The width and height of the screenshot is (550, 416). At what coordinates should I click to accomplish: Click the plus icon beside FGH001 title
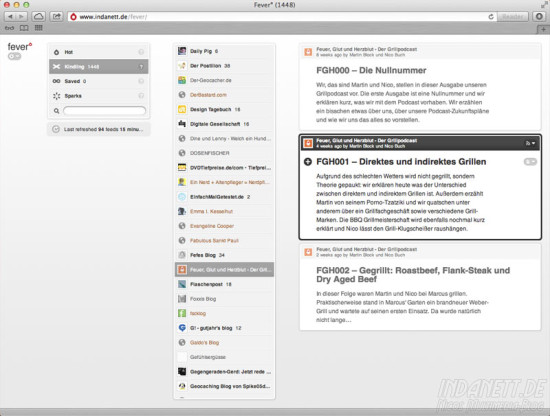pos(308,162)
